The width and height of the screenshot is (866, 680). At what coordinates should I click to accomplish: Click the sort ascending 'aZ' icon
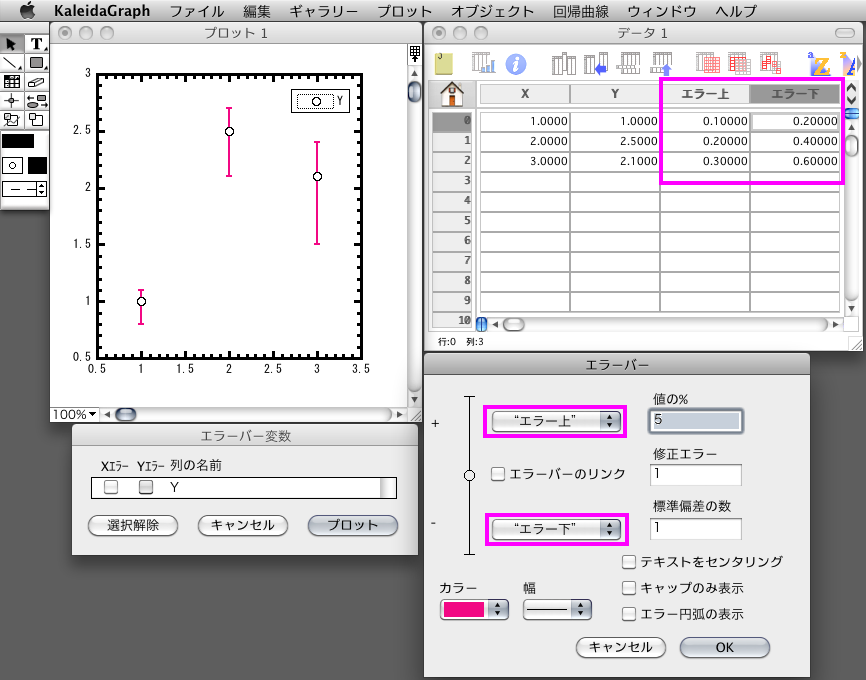coord(819,64)
